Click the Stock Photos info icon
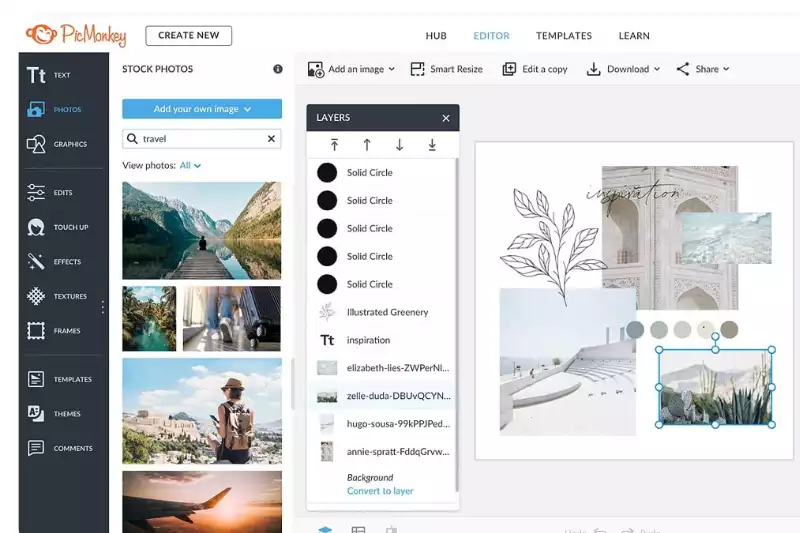The width and height of the screenshot is (800, 533). tap(278, 69)
